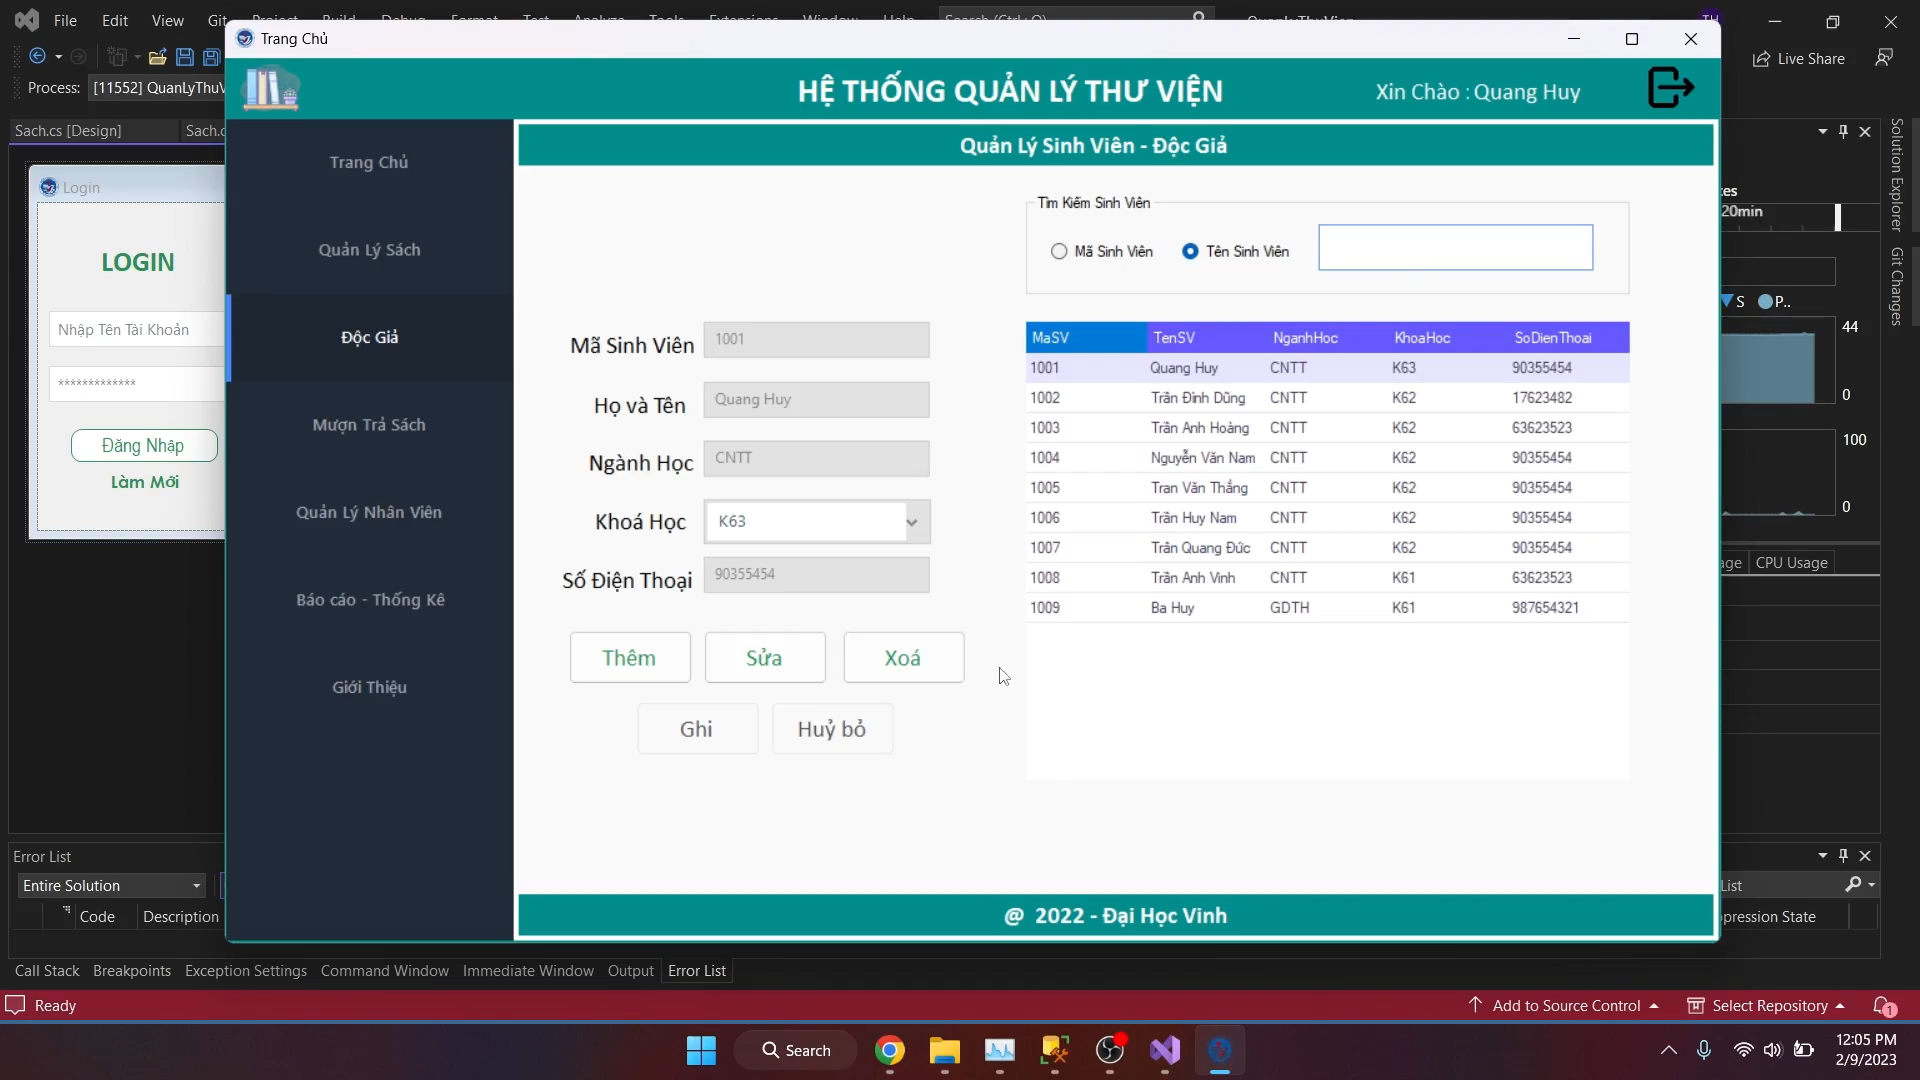Click Họ và Tên field showing Quang Huy
1920x1080 pixels.
pyautogui.click(x=816, y=400)
